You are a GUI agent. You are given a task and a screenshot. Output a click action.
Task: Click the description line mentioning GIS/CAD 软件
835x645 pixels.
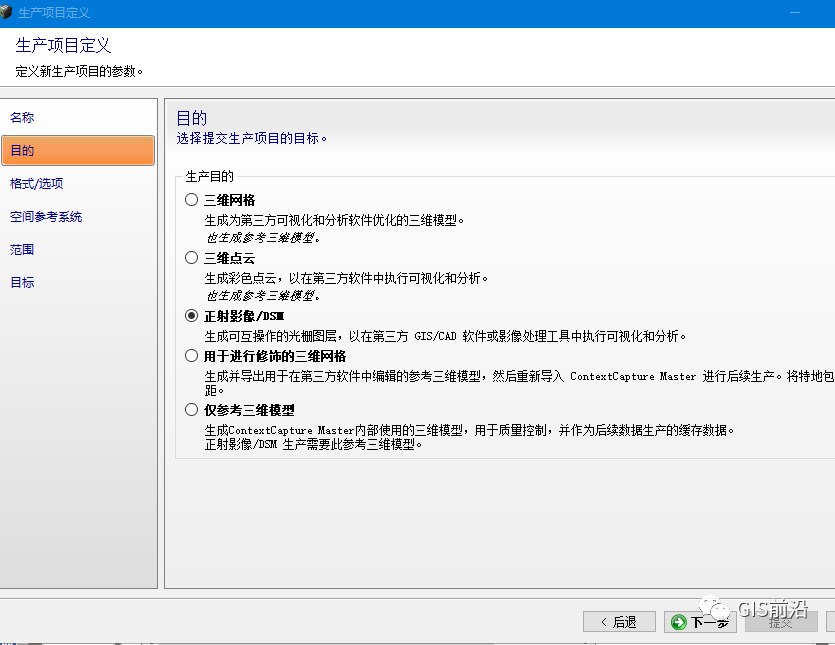click(x=445, y=336)
